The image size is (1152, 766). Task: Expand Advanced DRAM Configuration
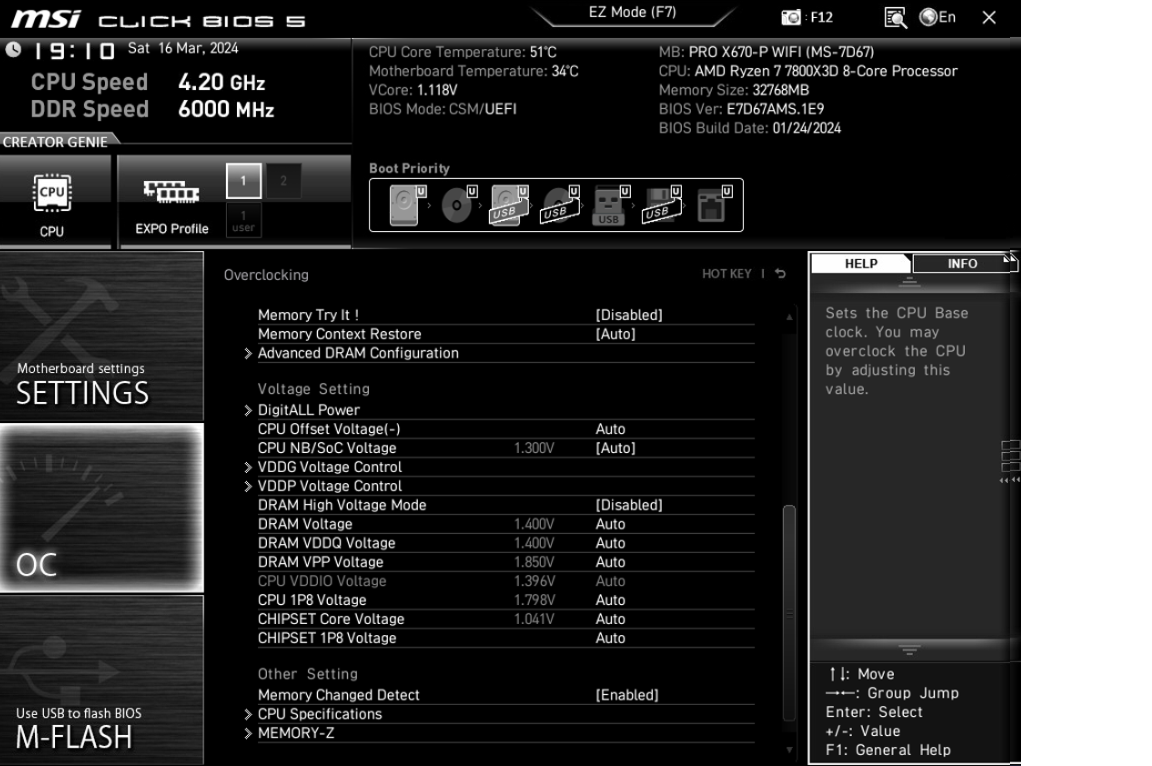(357, 353)
